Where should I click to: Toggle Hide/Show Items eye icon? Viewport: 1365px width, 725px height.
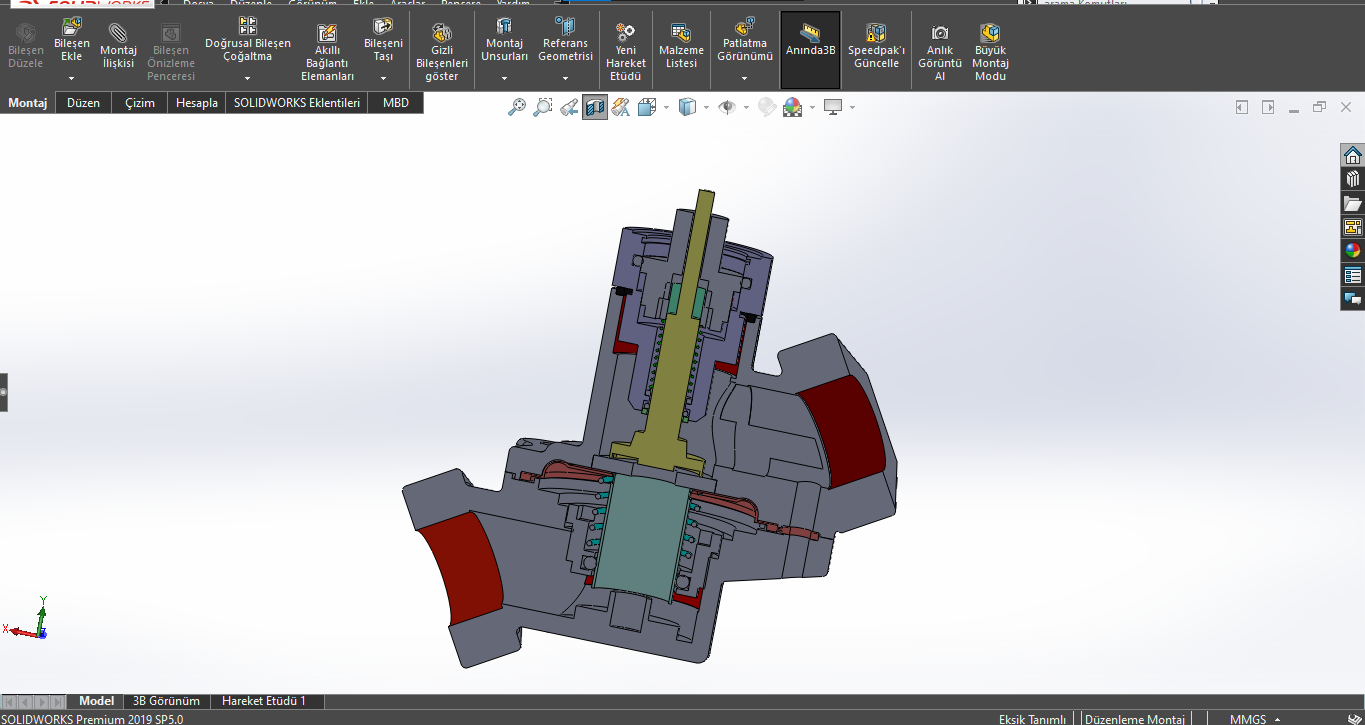click(x=727, y=107)
